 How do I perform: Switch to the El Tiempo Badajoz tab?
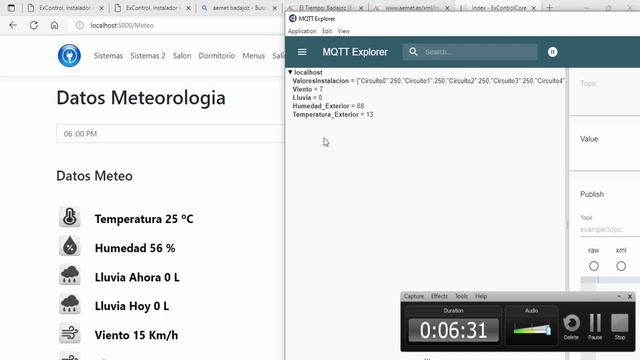pos(325,8)
